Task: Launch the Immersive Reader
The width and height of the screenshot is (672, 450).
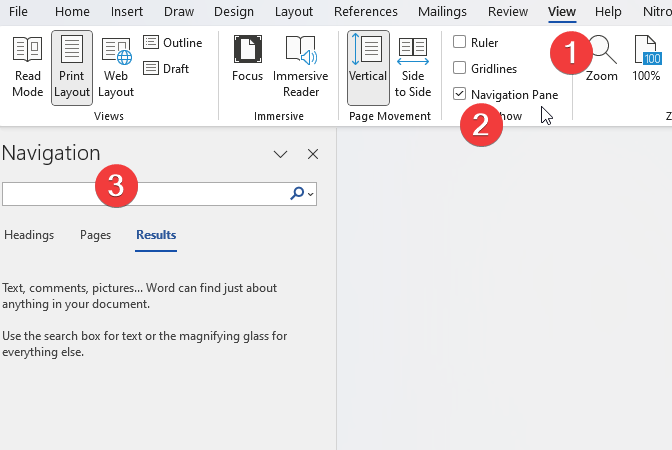Action: [300, 66]
